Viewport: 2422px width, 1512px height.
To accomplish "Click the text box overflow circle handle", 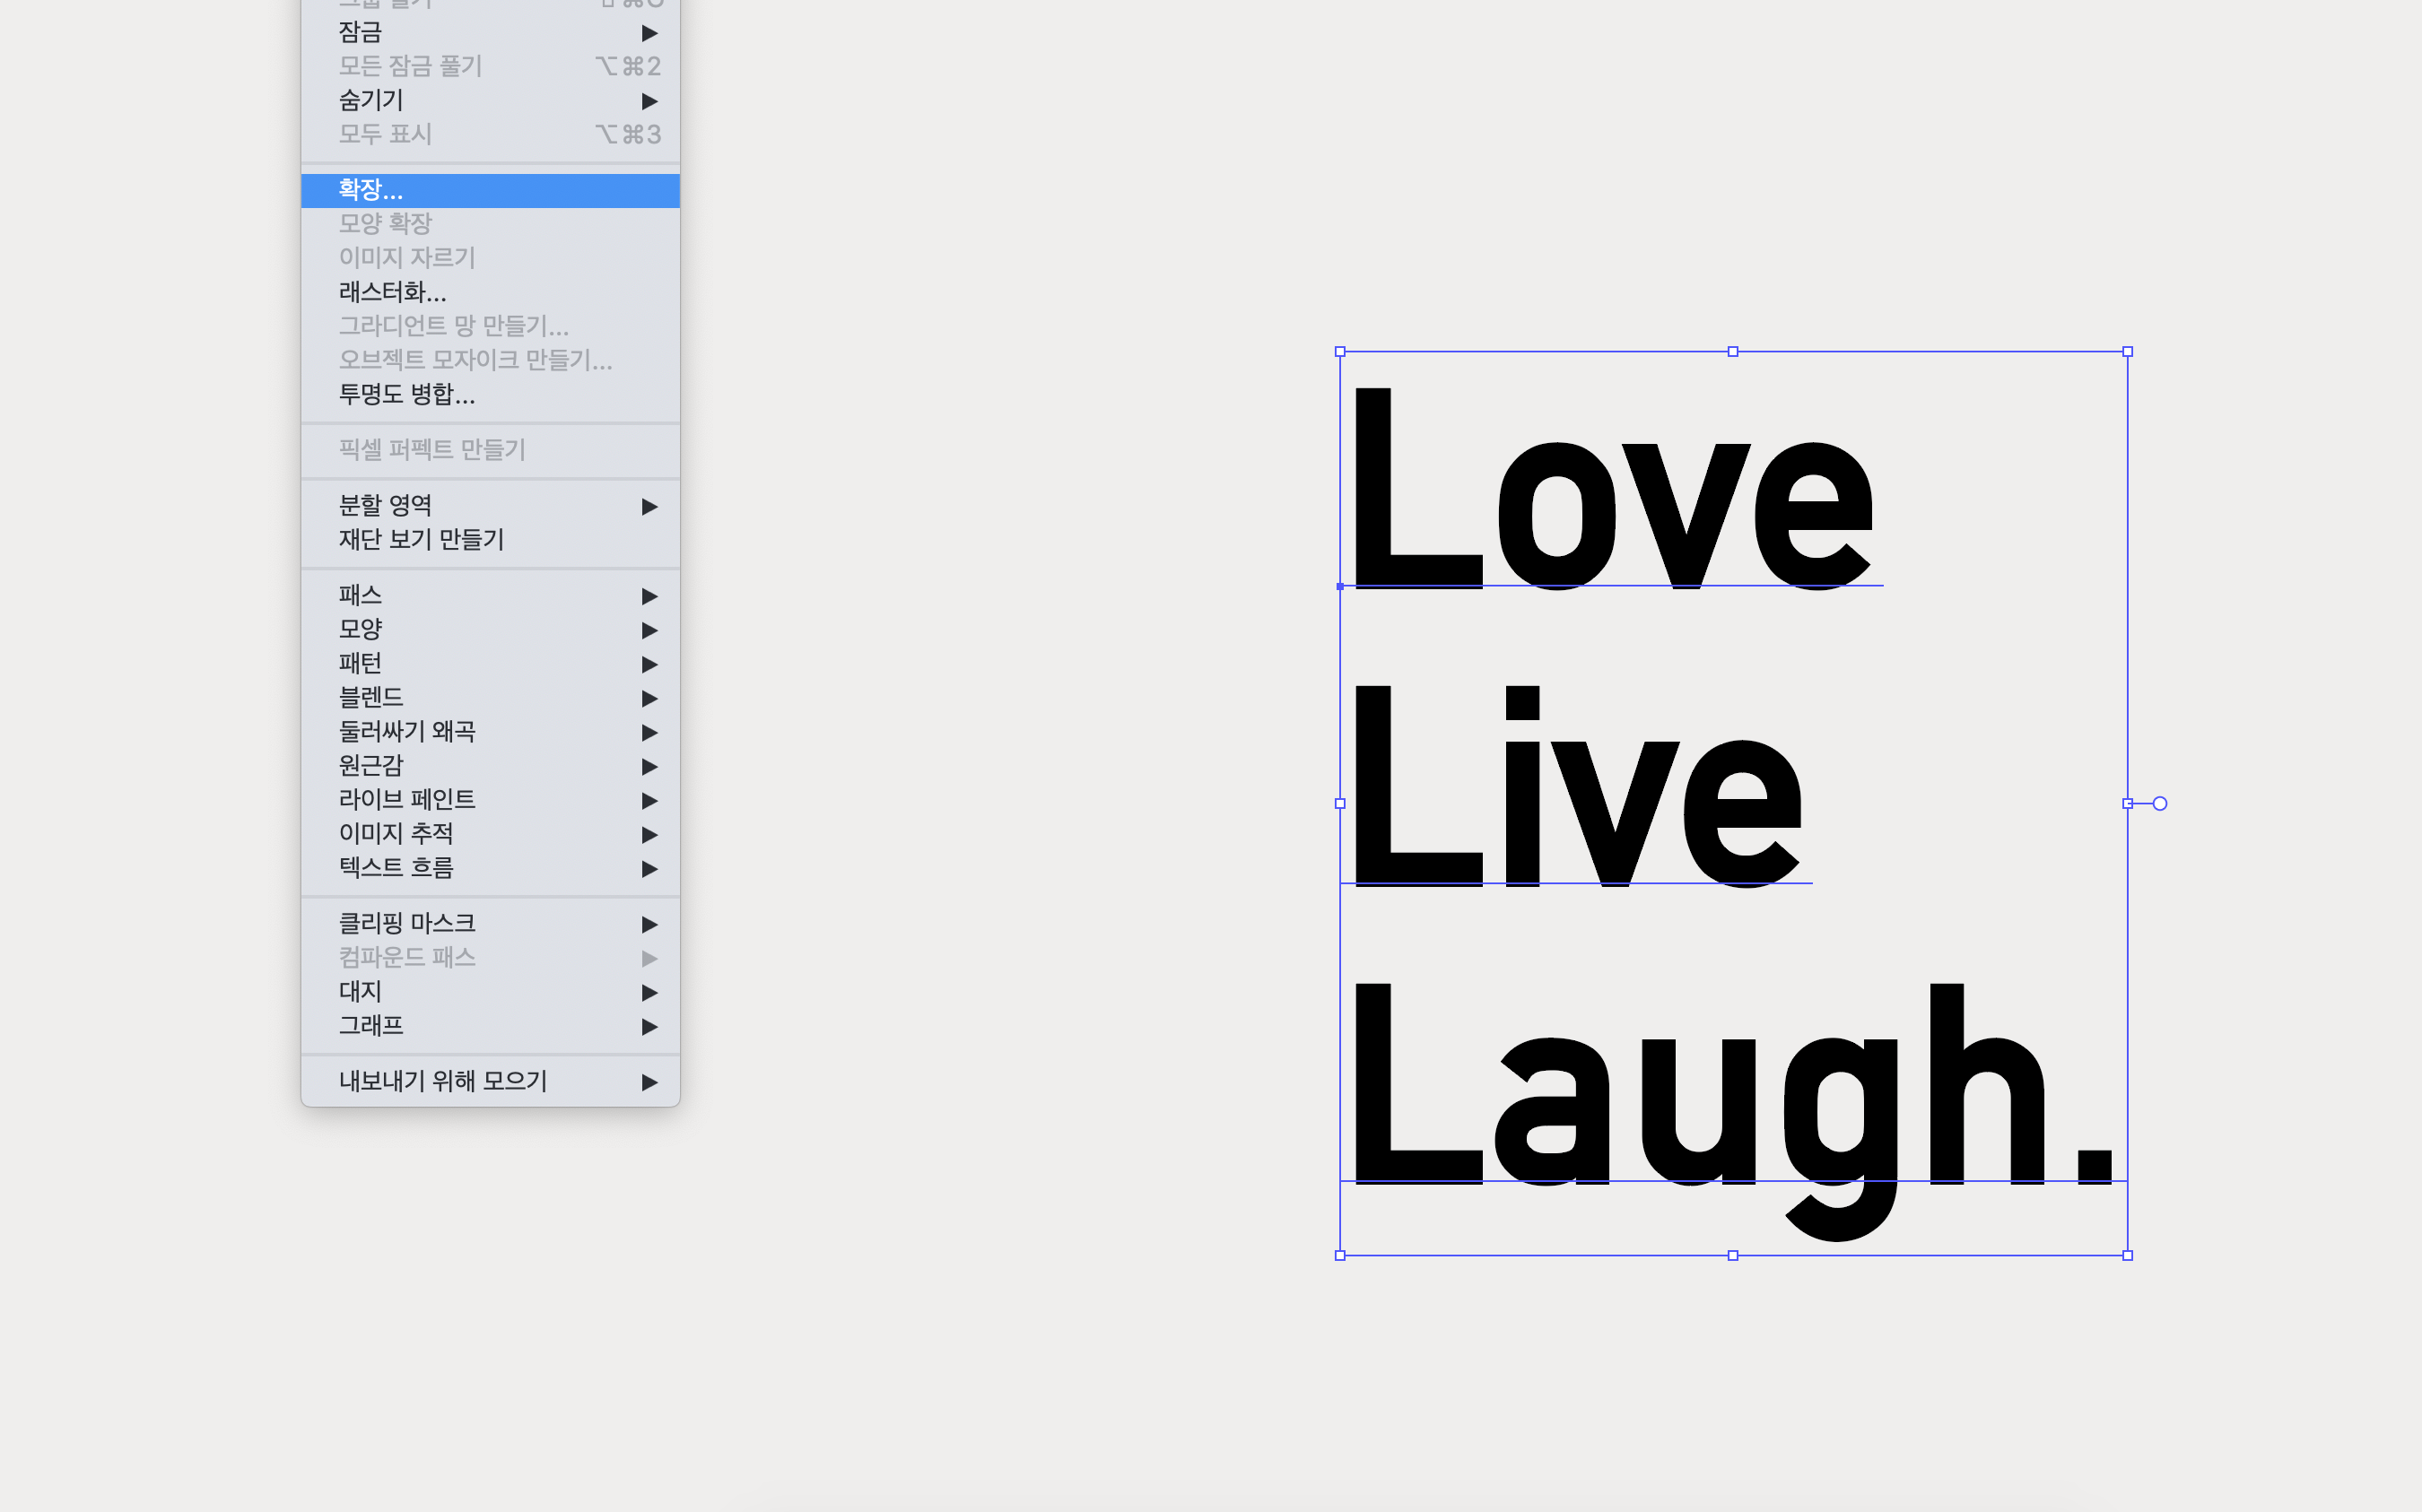I will [x=2160, y=803].
